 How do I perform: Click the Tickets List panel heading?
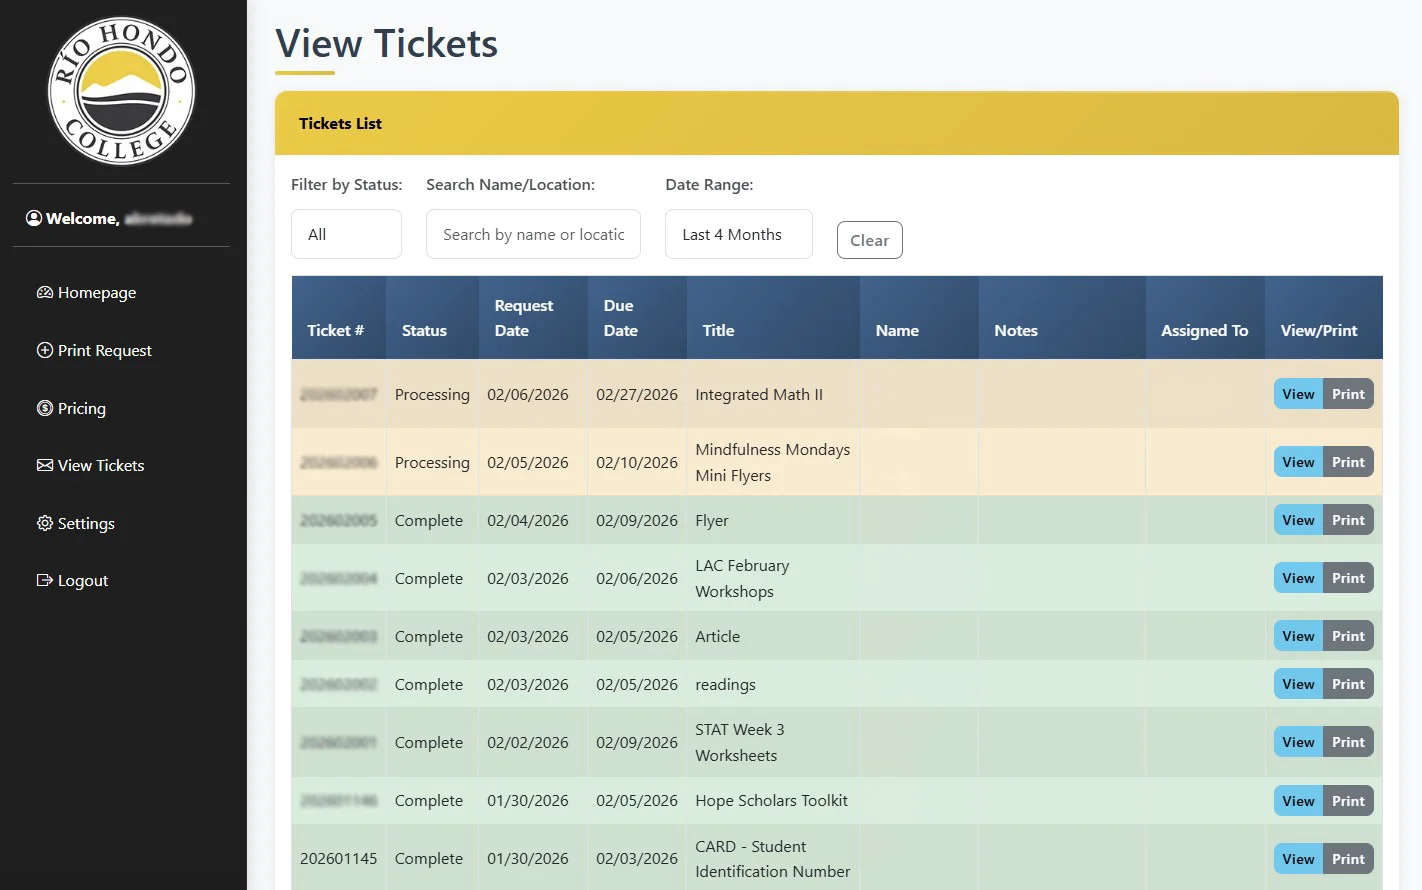coord(340,123)
